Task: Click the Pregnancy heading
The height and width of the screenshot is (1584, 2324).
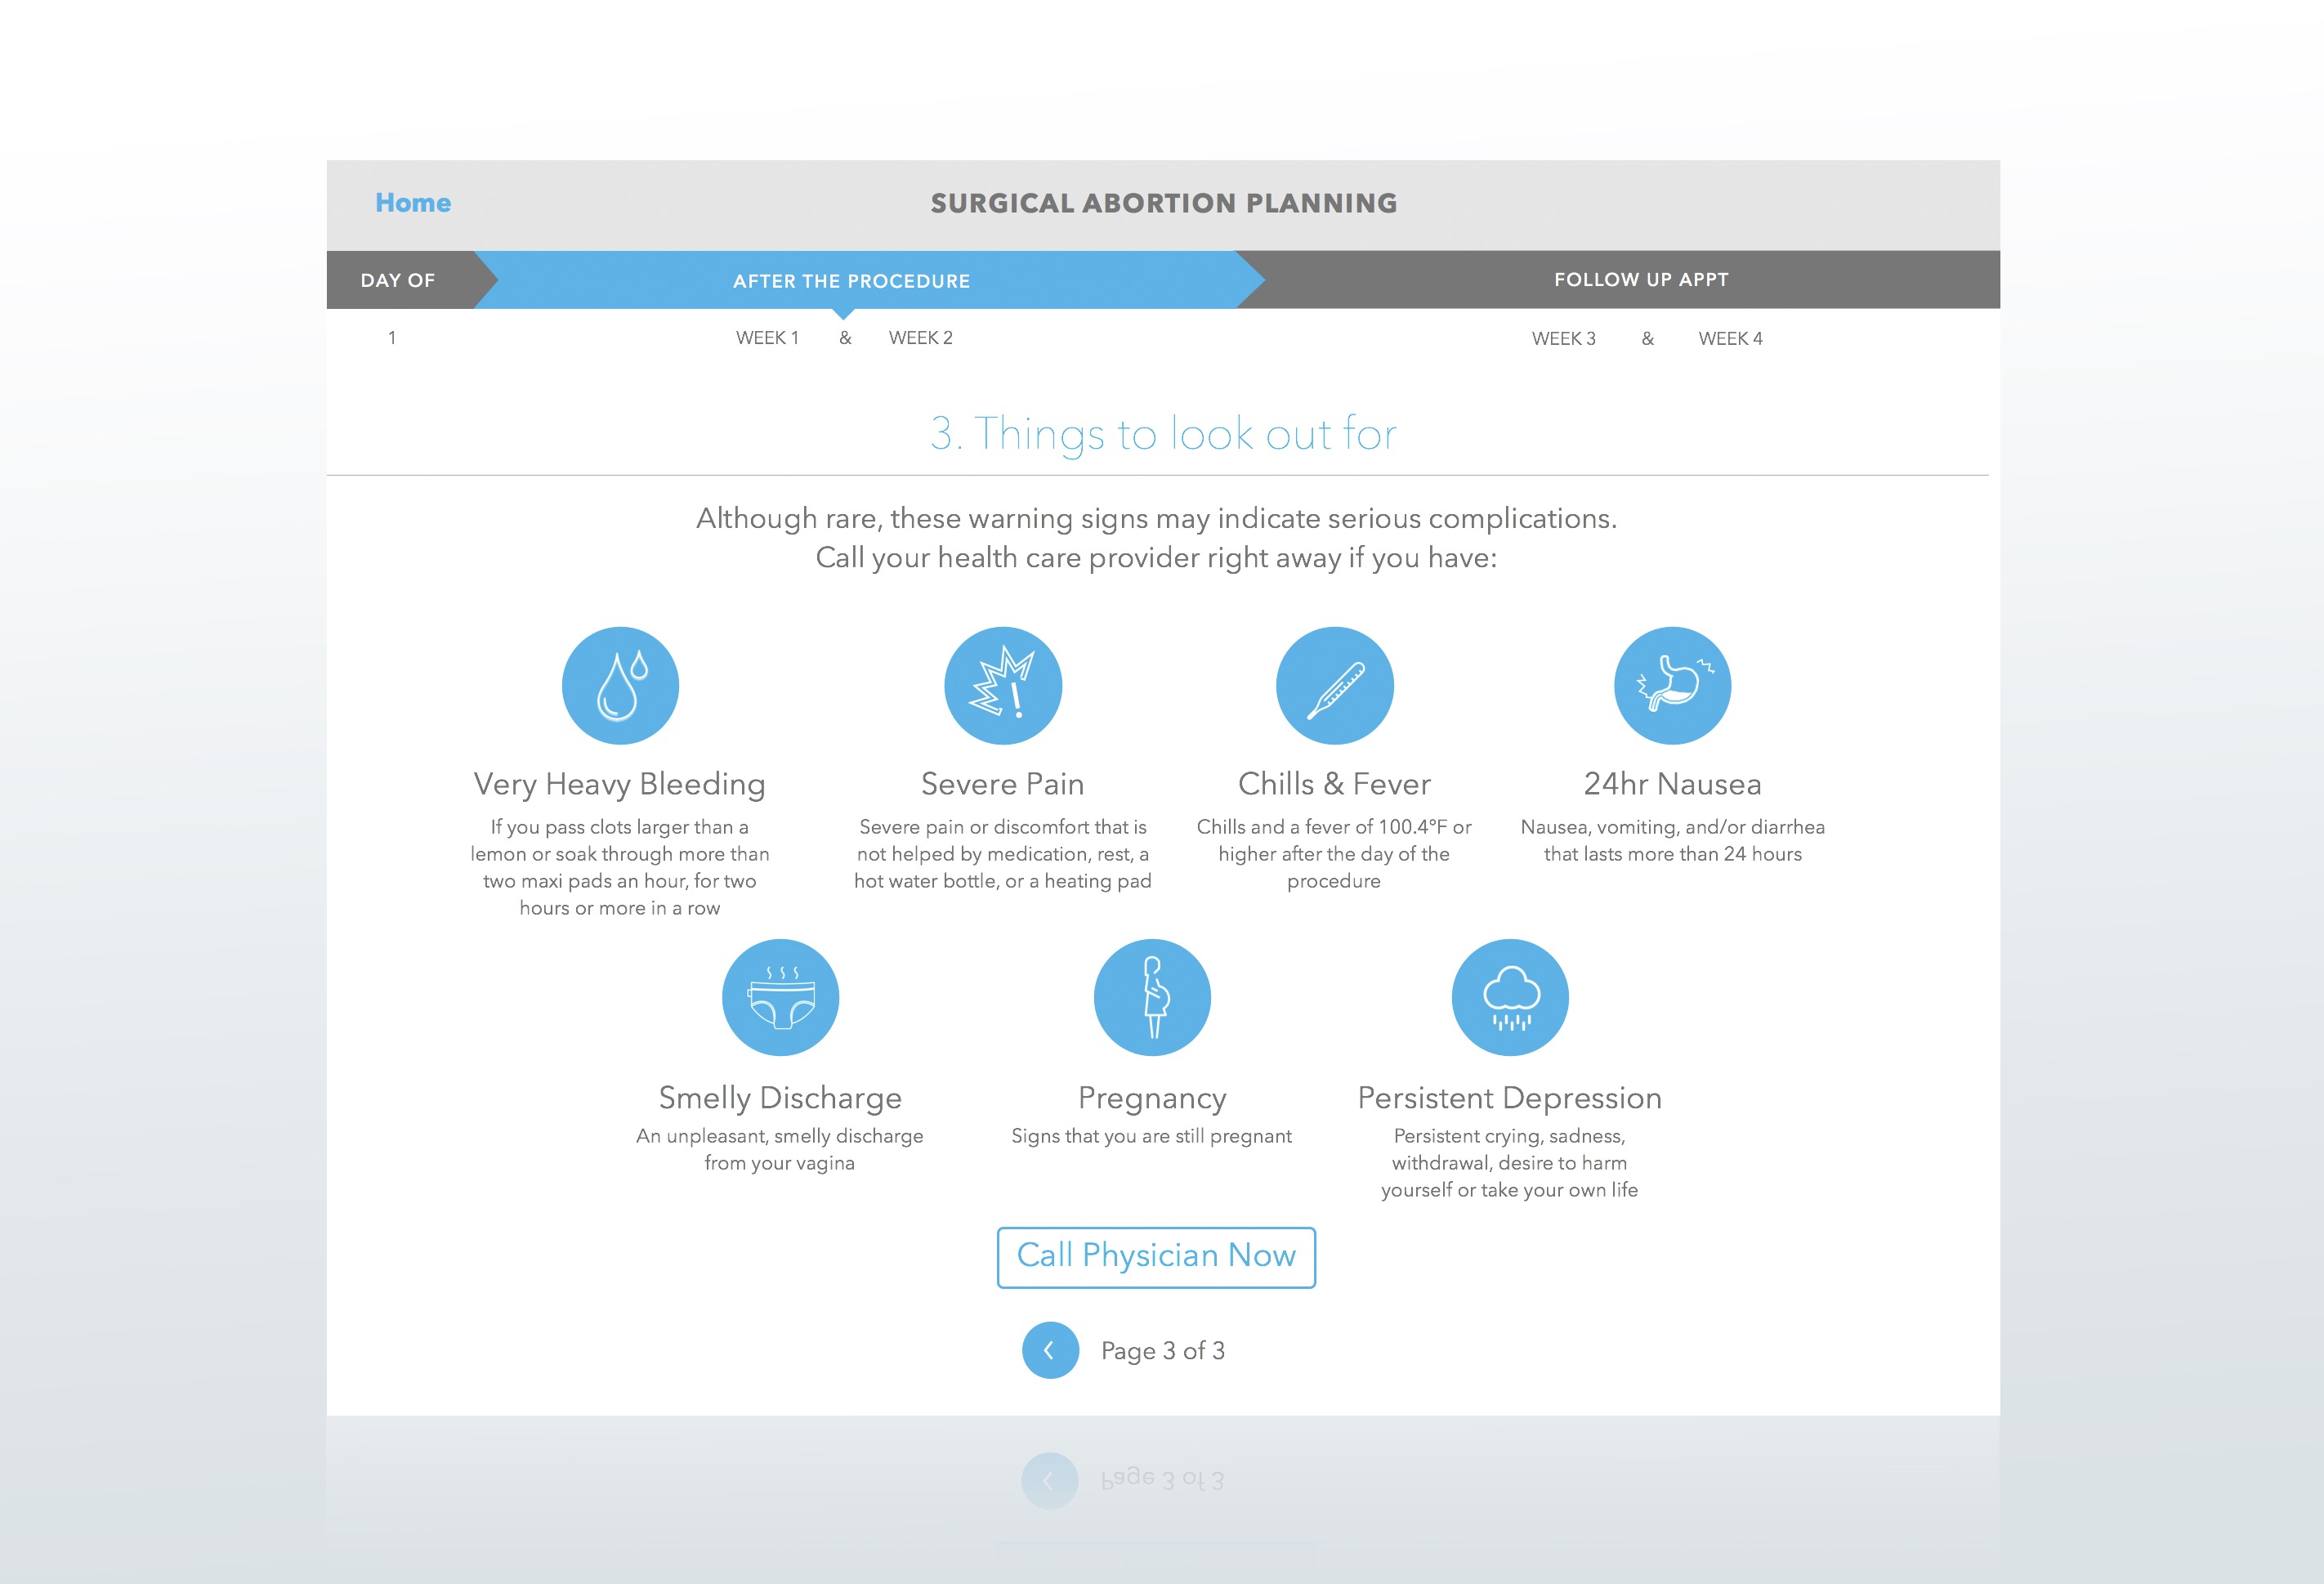Action: tap(1152, 1098)
